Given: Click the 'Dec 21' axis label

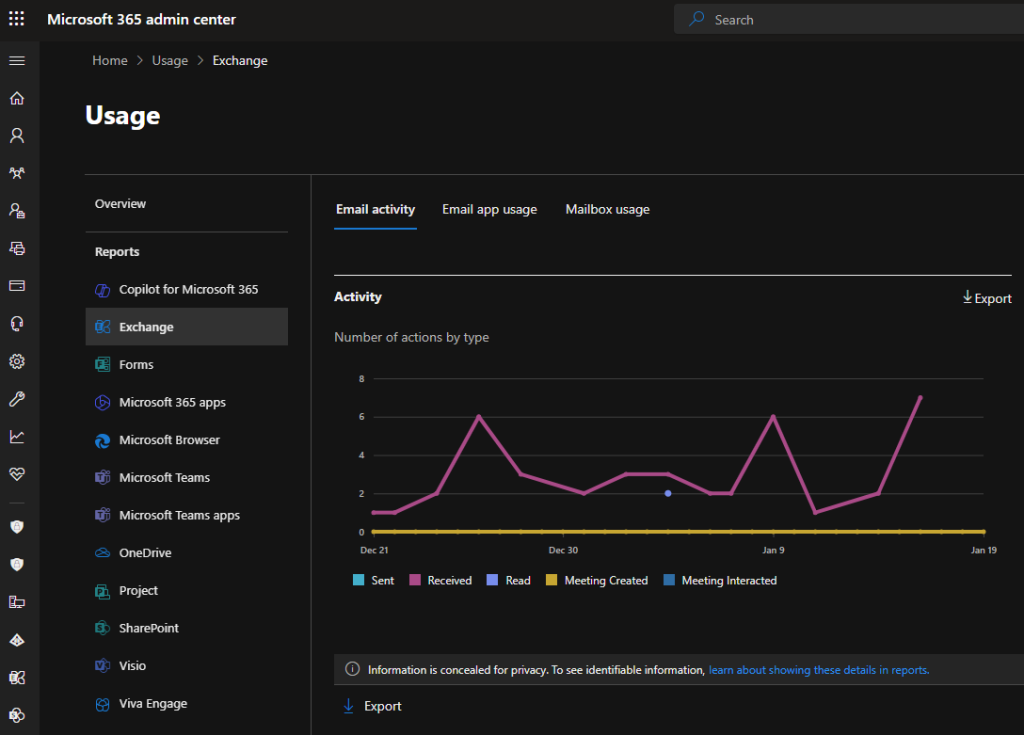Looking at the screenshot, I should (x=374, y=550).
